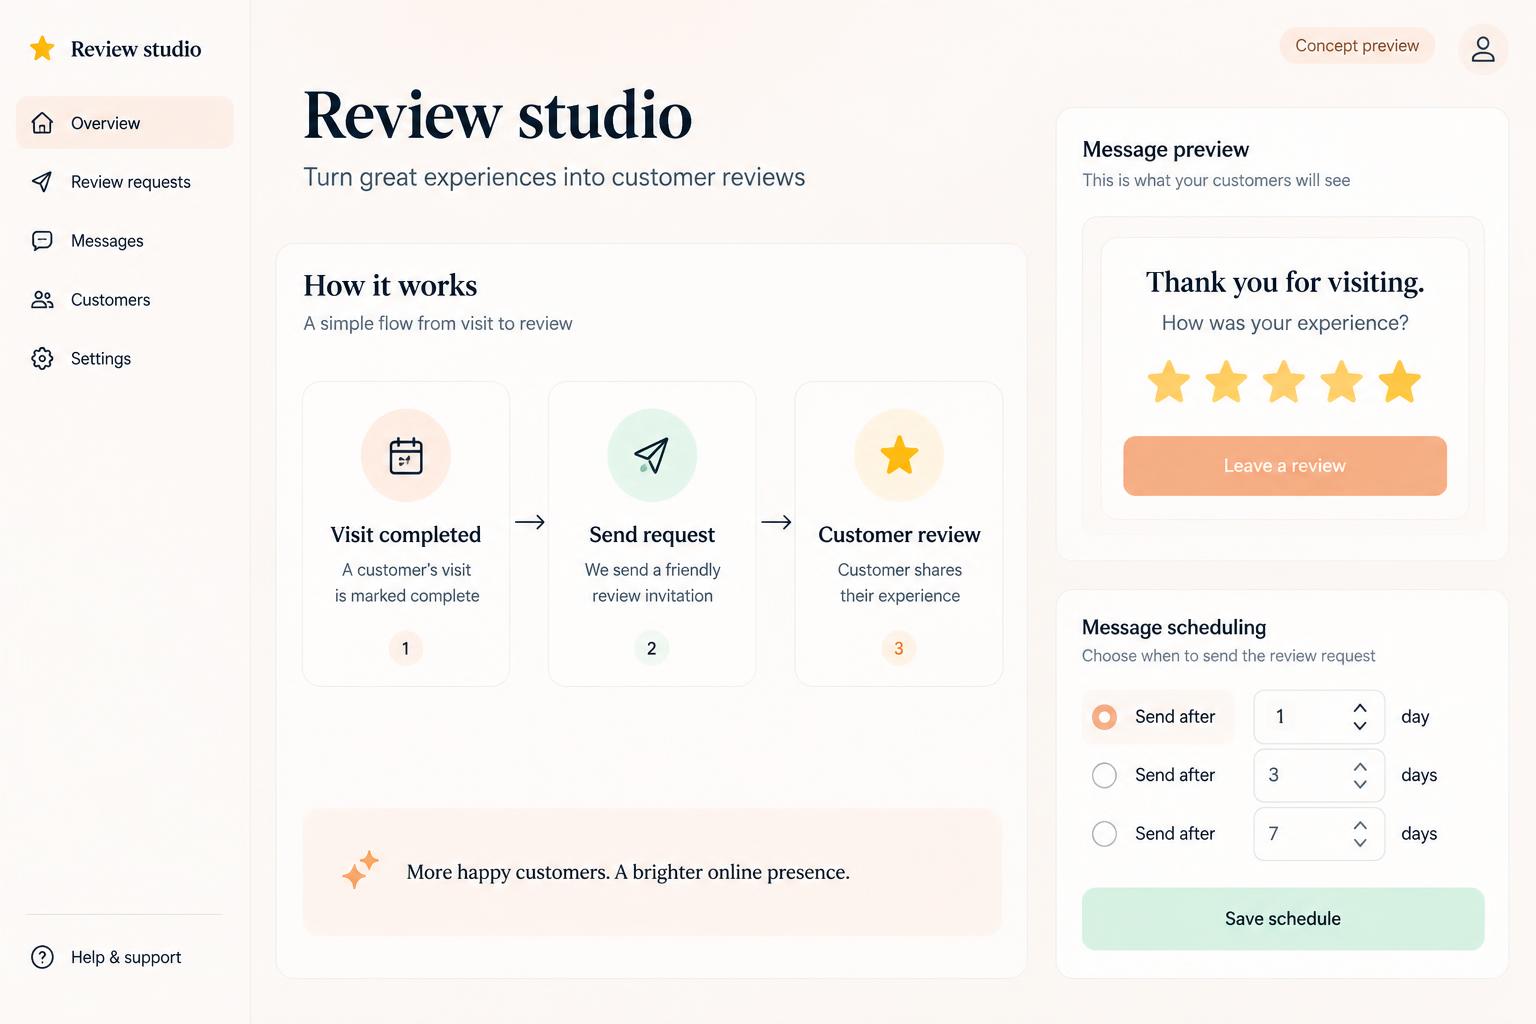Select the Send after 7 days radio option

pos(1104,834)
